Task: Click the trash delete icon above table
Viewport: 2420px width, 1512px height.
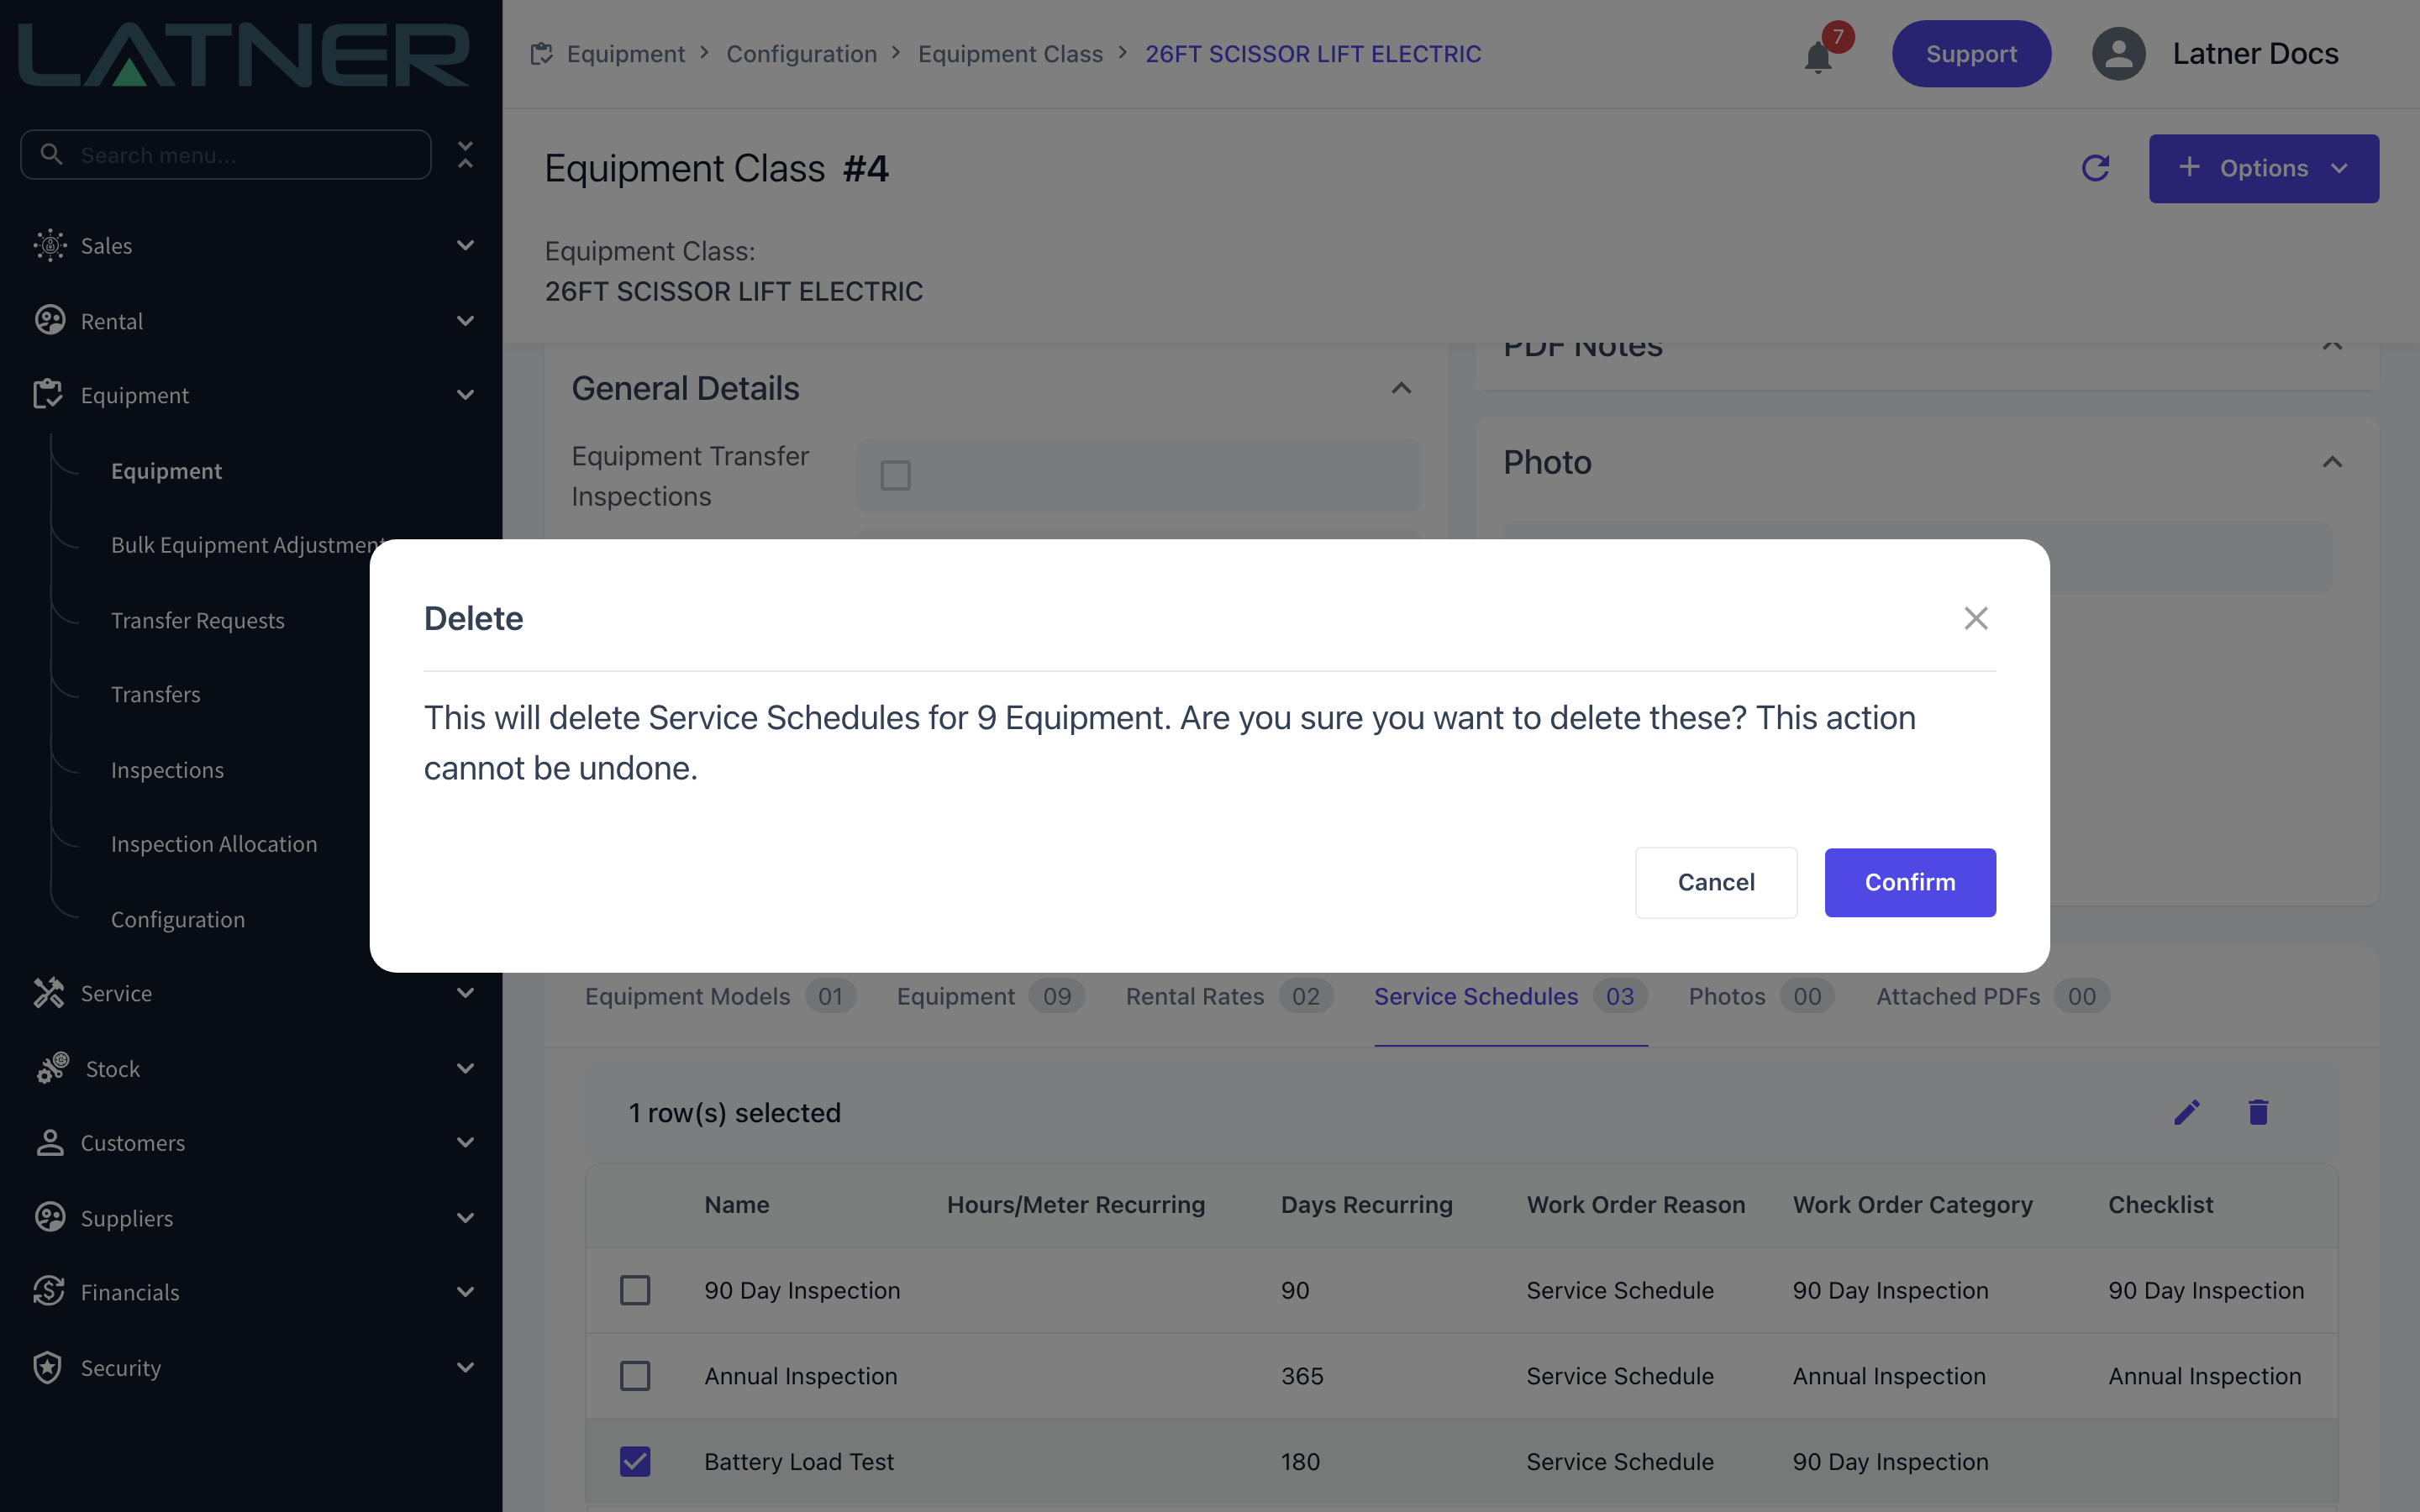Action: click(2258, 1112)
